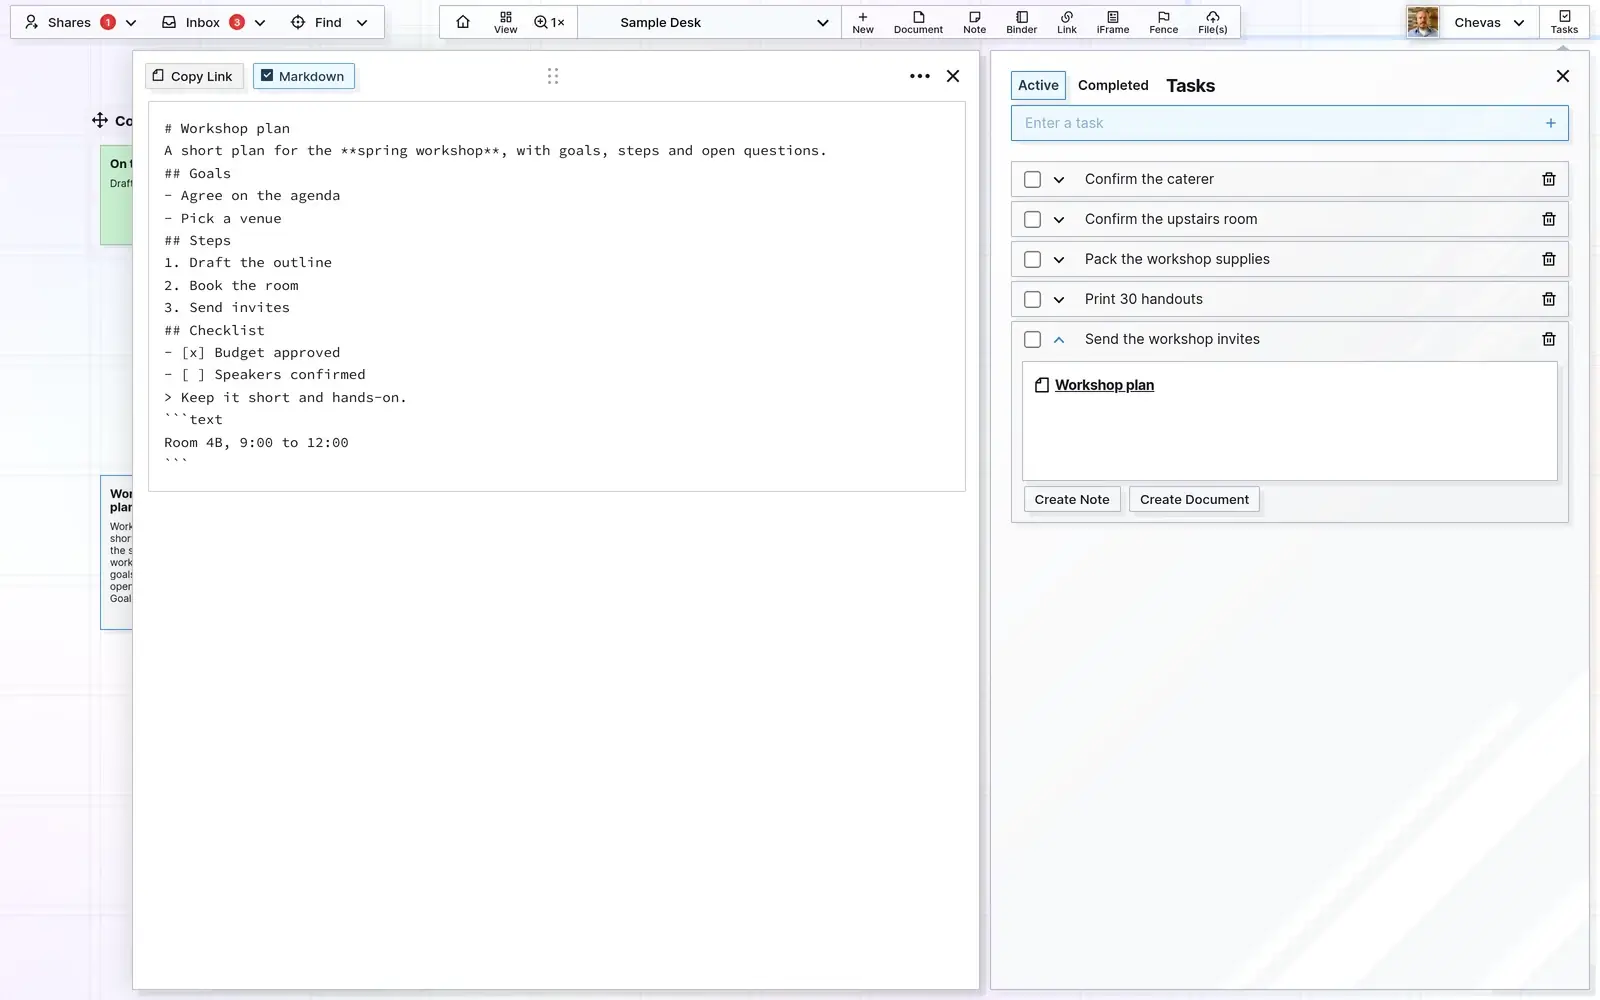
Task: Add a Binder to the desk
Action: pos(1021,22)
